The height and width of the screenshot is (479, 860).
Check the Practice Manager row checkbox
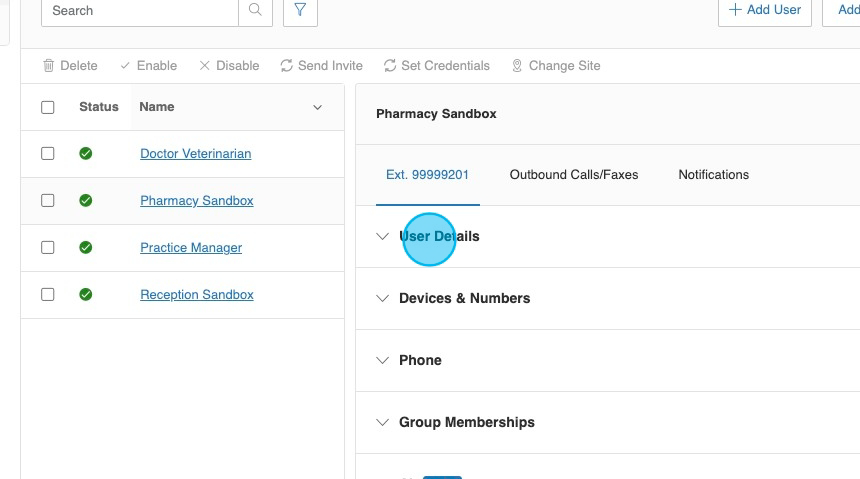pos(48,248)
